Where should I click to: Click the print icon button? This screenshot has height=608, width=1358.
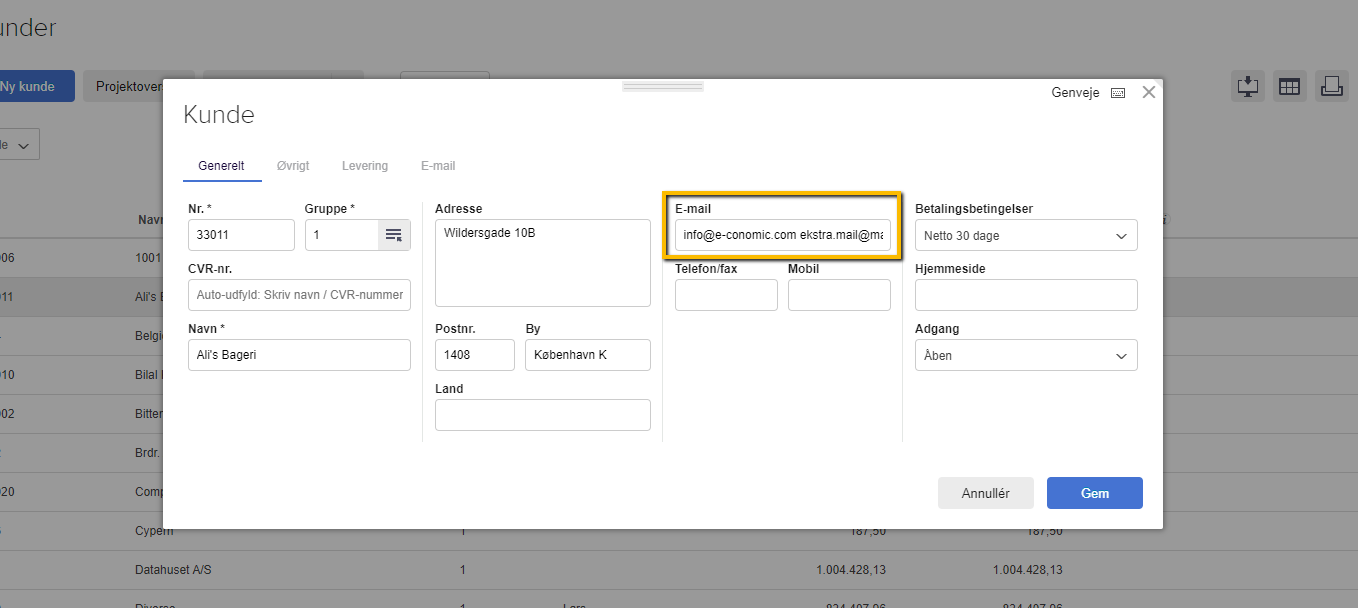tap(1331, 87)
